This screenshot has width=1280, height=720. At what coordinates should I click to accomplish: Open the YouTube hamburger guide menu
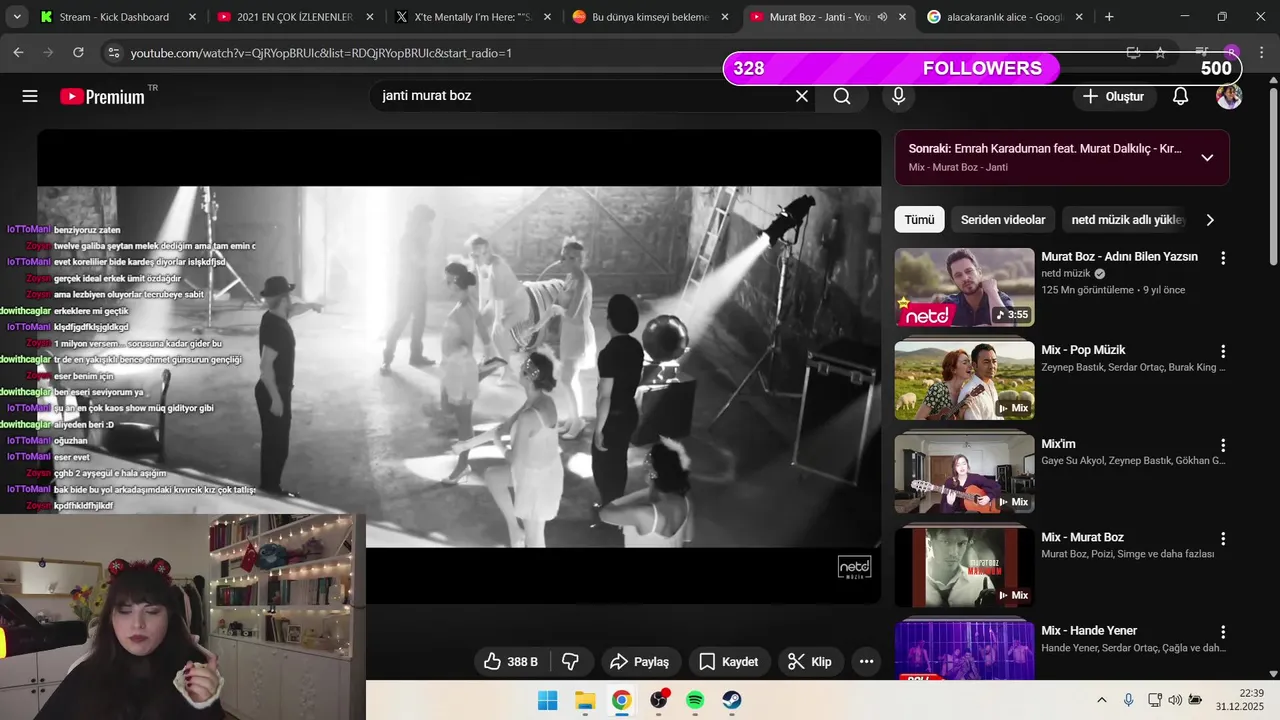(x=30, y=96)
